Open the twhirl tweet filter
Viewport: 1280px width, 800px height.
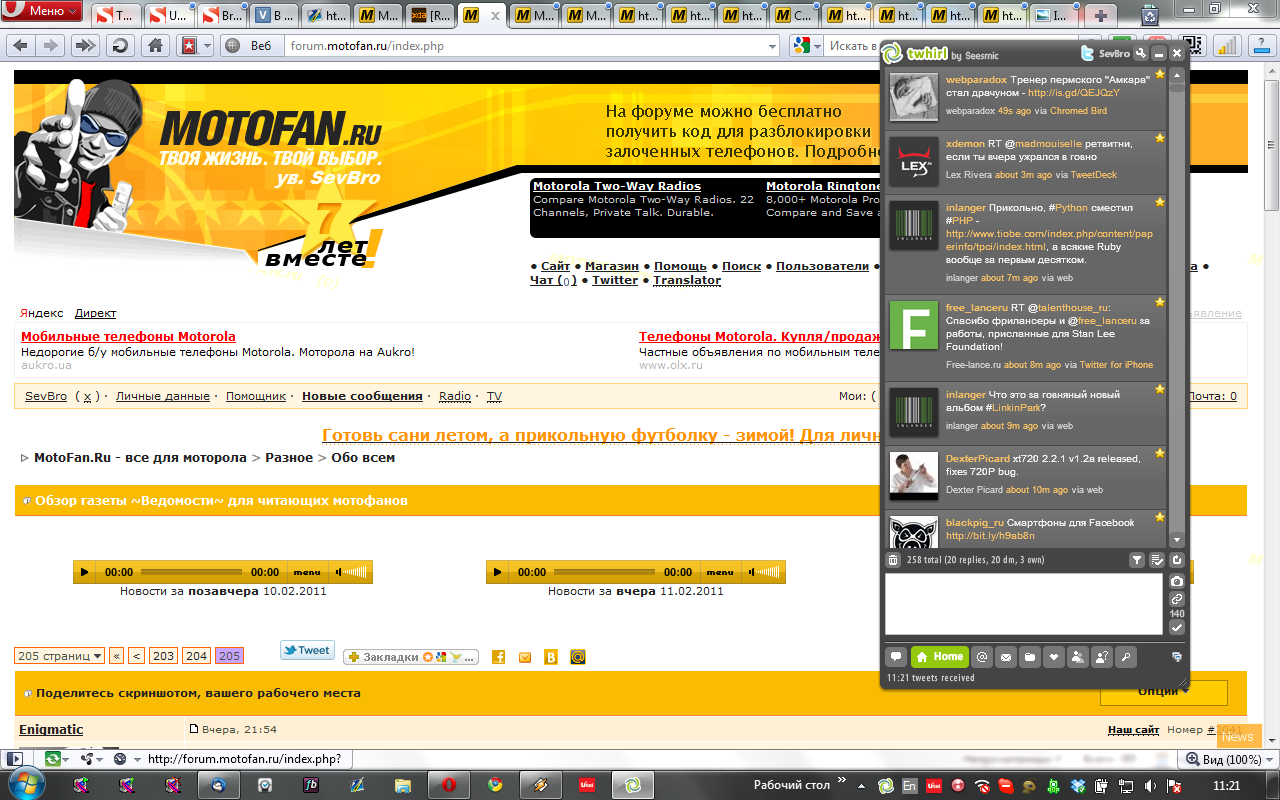coord(1137,560)
